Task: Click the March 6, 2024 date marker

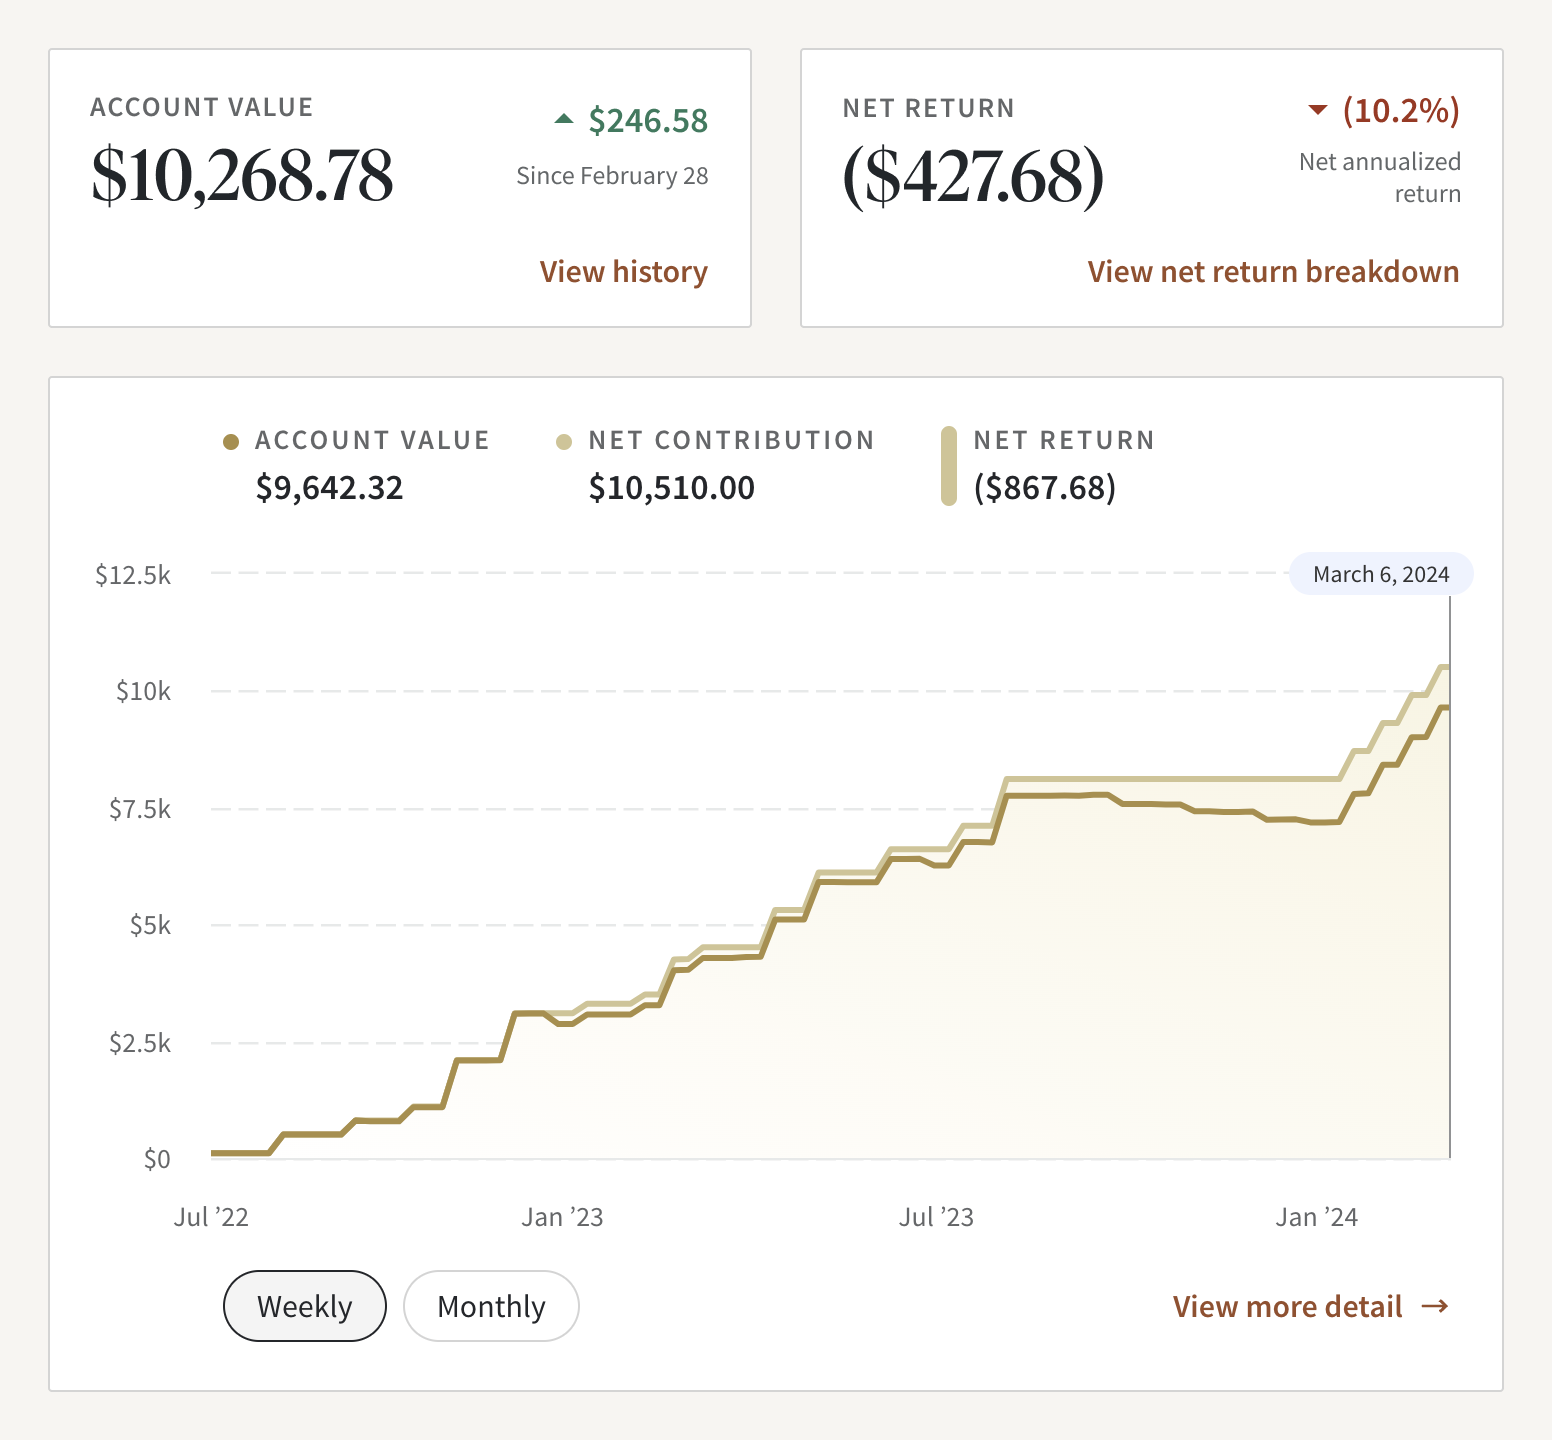Action: [1381, 574]
